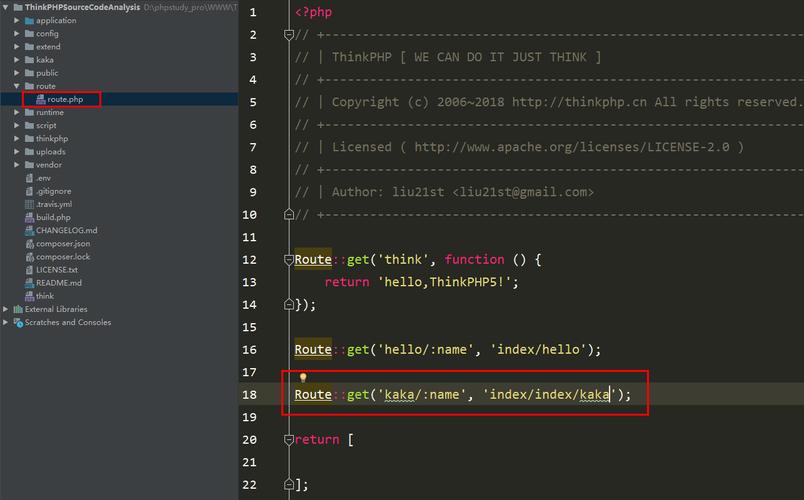804x500 pixels.
Task: Select the LICENSE.txt file name
Action: [57, 270]
